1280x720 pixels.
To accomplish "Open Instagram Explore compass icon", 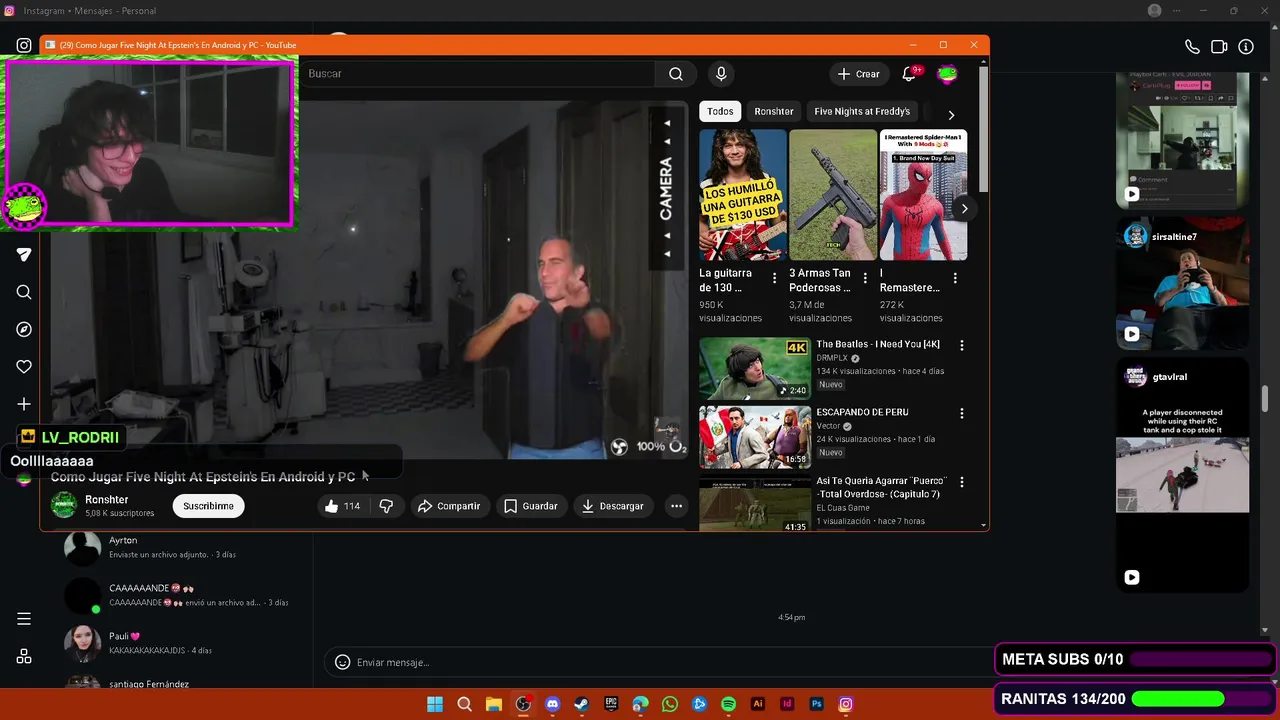I will pyautogui.click(x=24, y=329).
